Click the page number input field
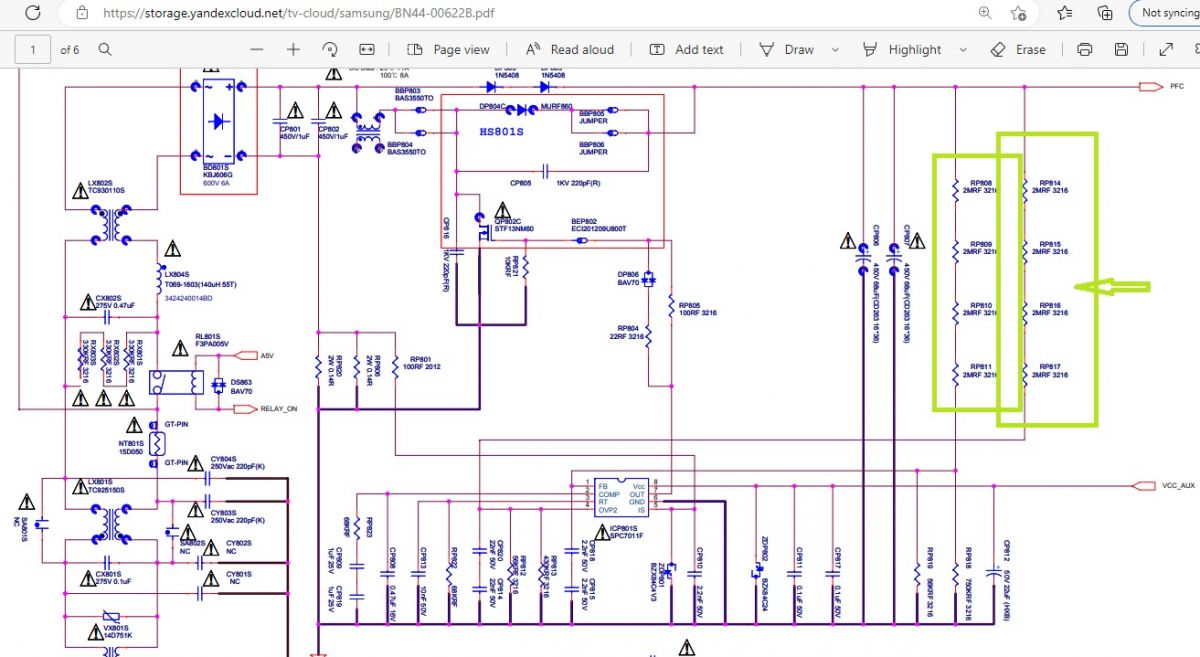1200x657 pixels. point(33,49)
